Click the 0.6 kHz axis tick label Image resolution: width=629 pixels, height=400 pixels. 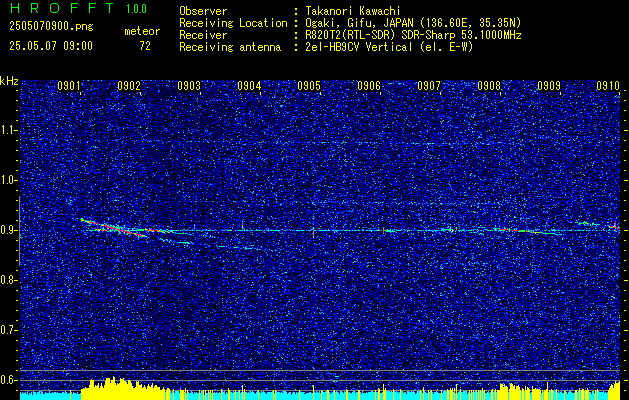click(x=9, y=380)
